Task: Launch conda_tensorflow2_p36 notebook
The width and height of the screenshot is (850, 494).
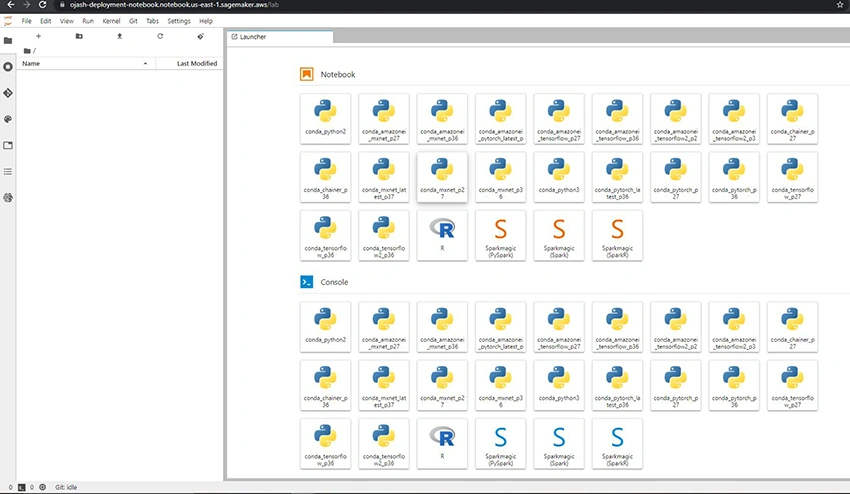Action: pos(384,235)
